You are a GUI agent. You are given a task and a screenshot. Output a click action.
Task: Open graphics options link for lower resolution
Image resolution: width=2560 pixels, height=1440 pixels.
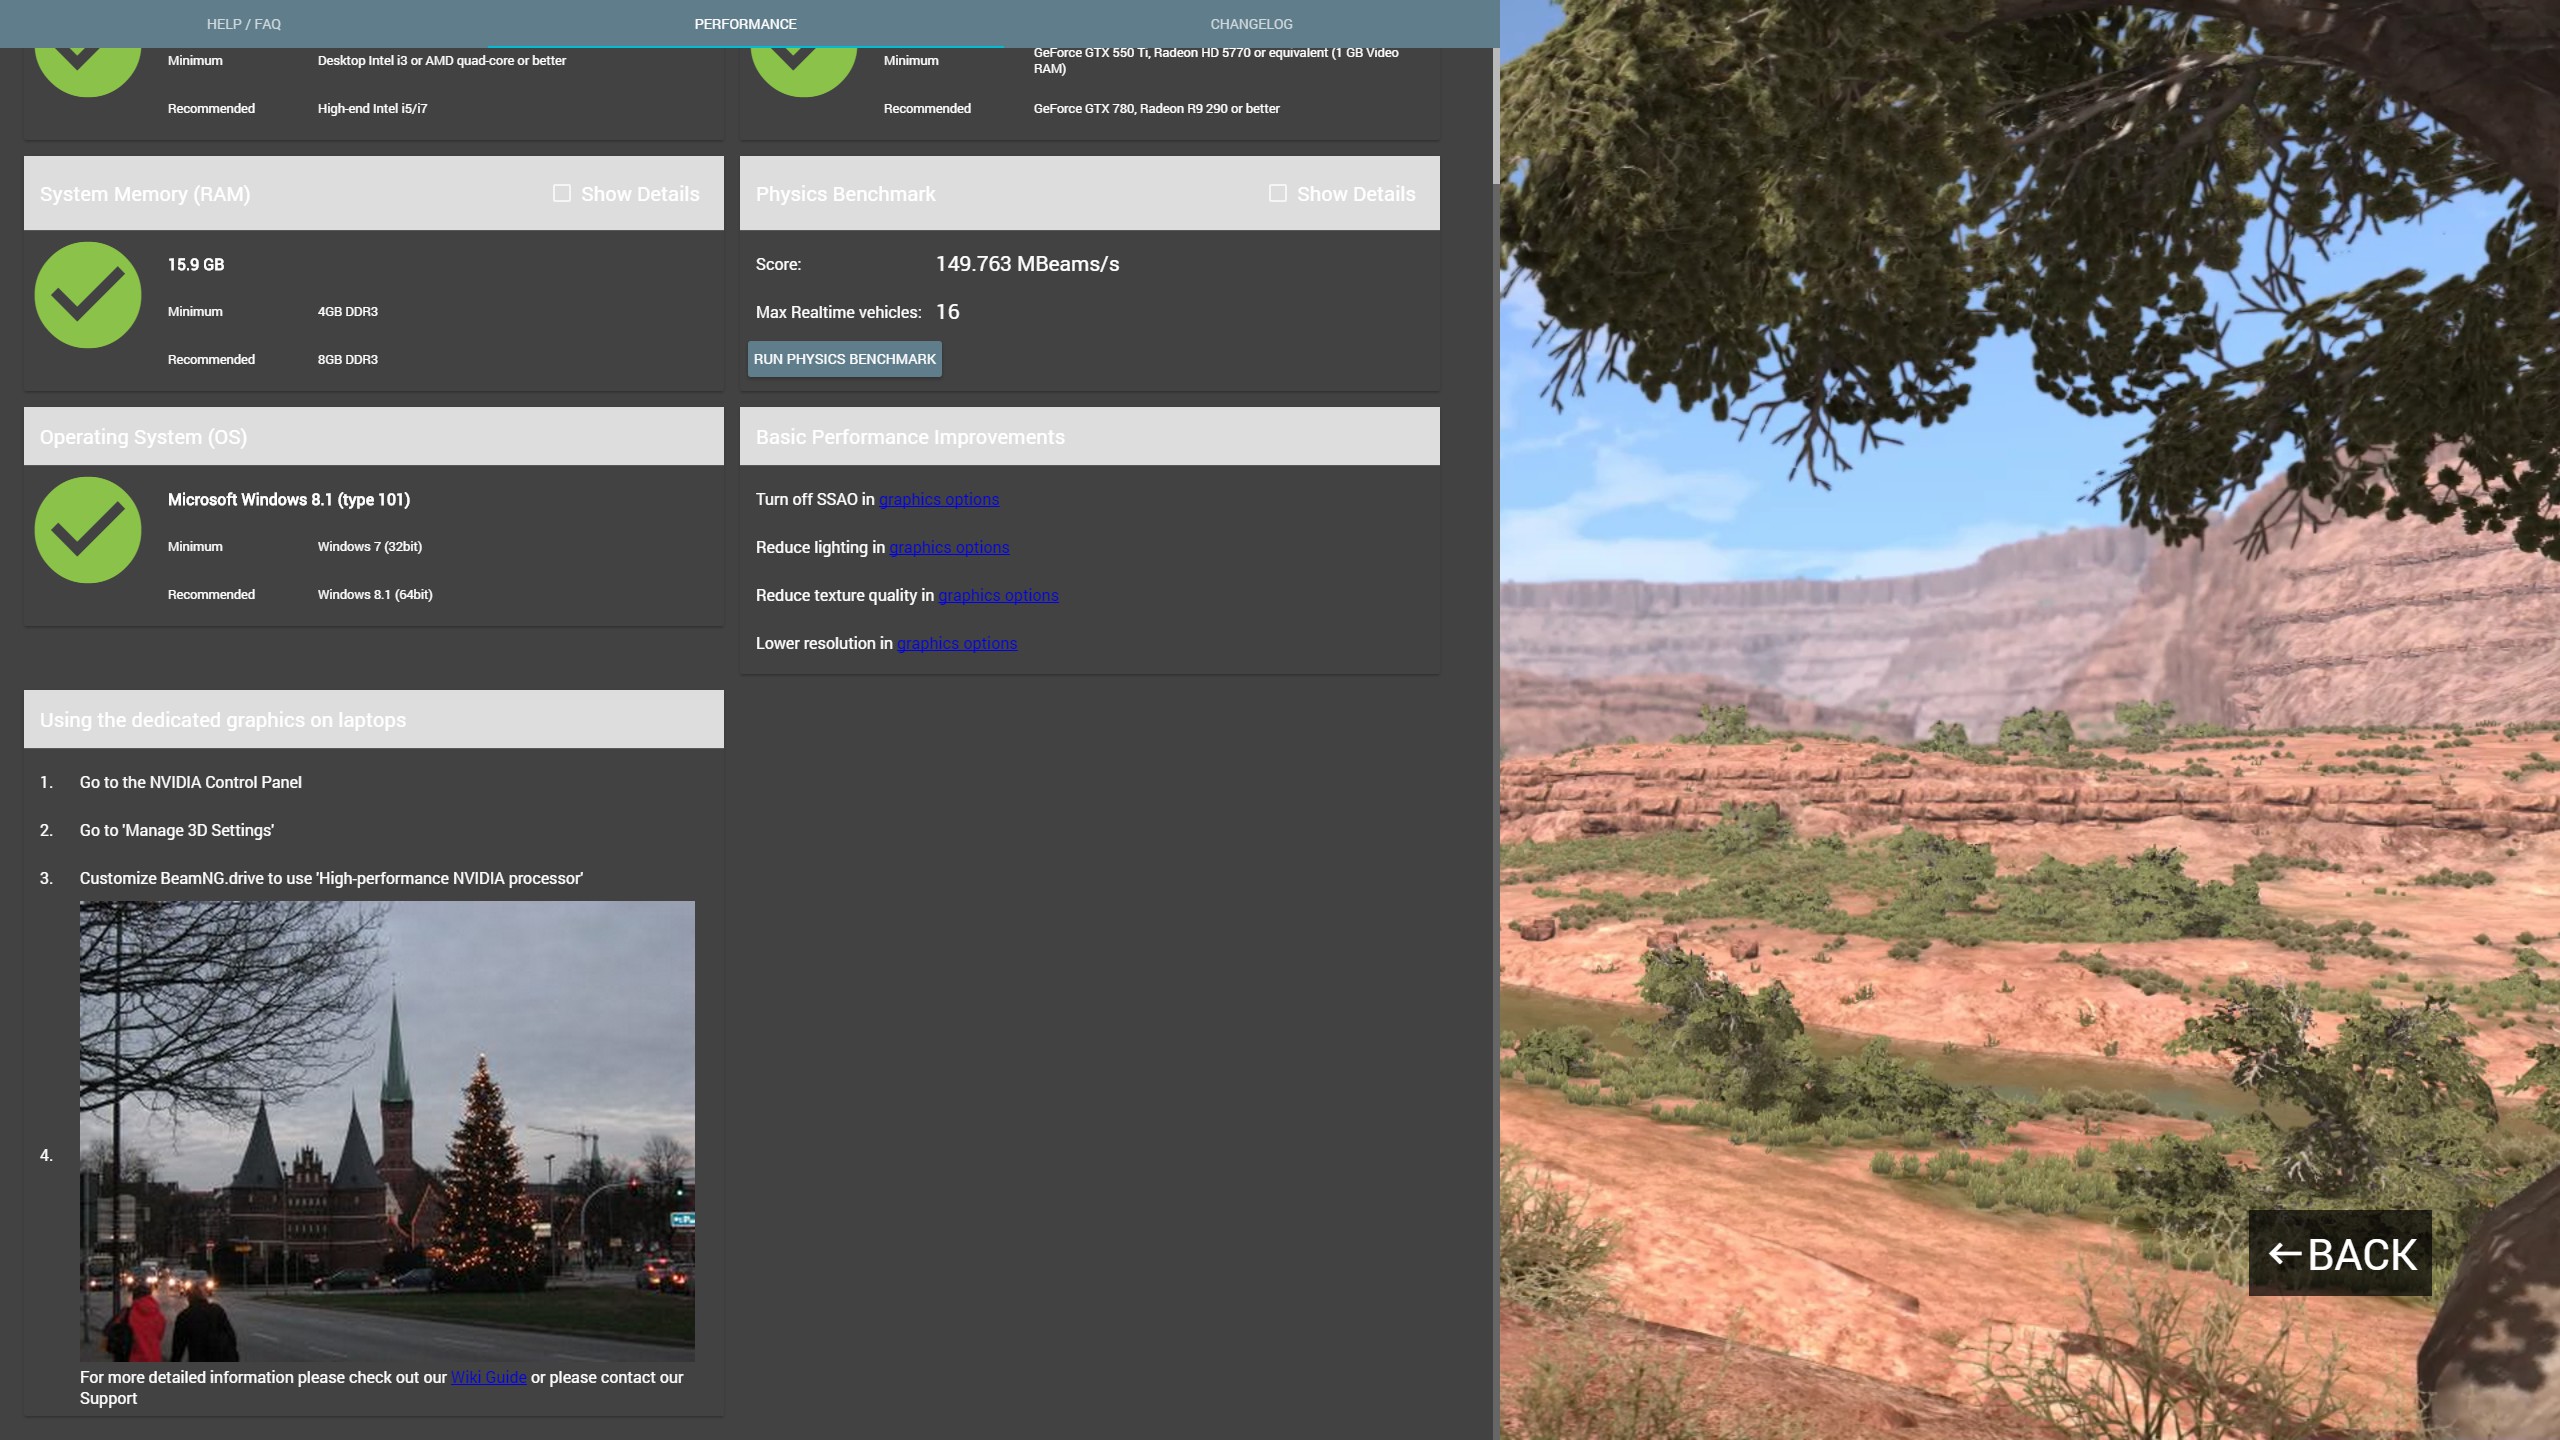pos(956,643)
